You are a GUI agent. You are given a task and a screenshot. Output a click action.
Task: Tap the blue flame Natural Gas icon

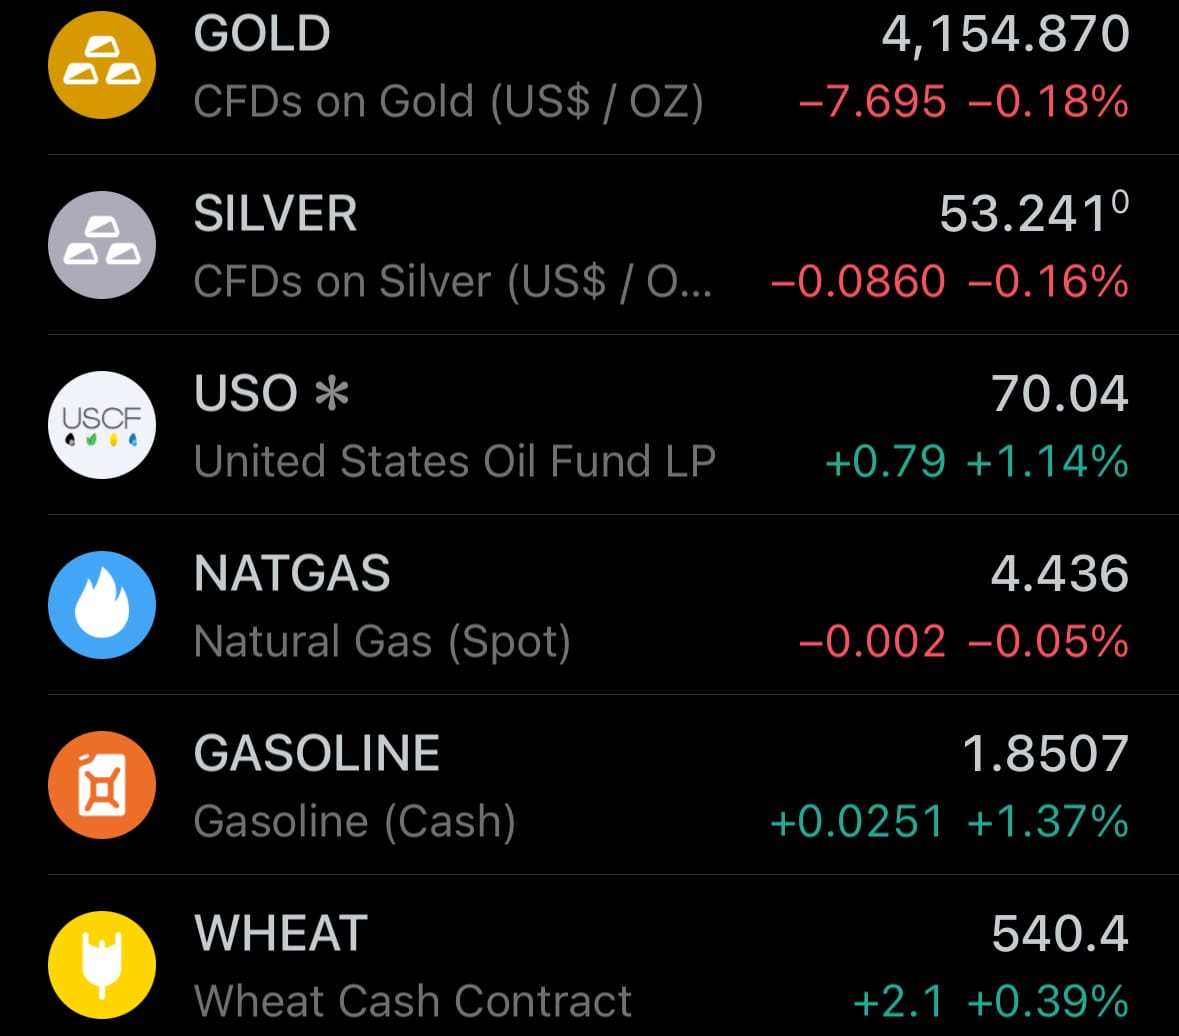[x=101, y=604]
